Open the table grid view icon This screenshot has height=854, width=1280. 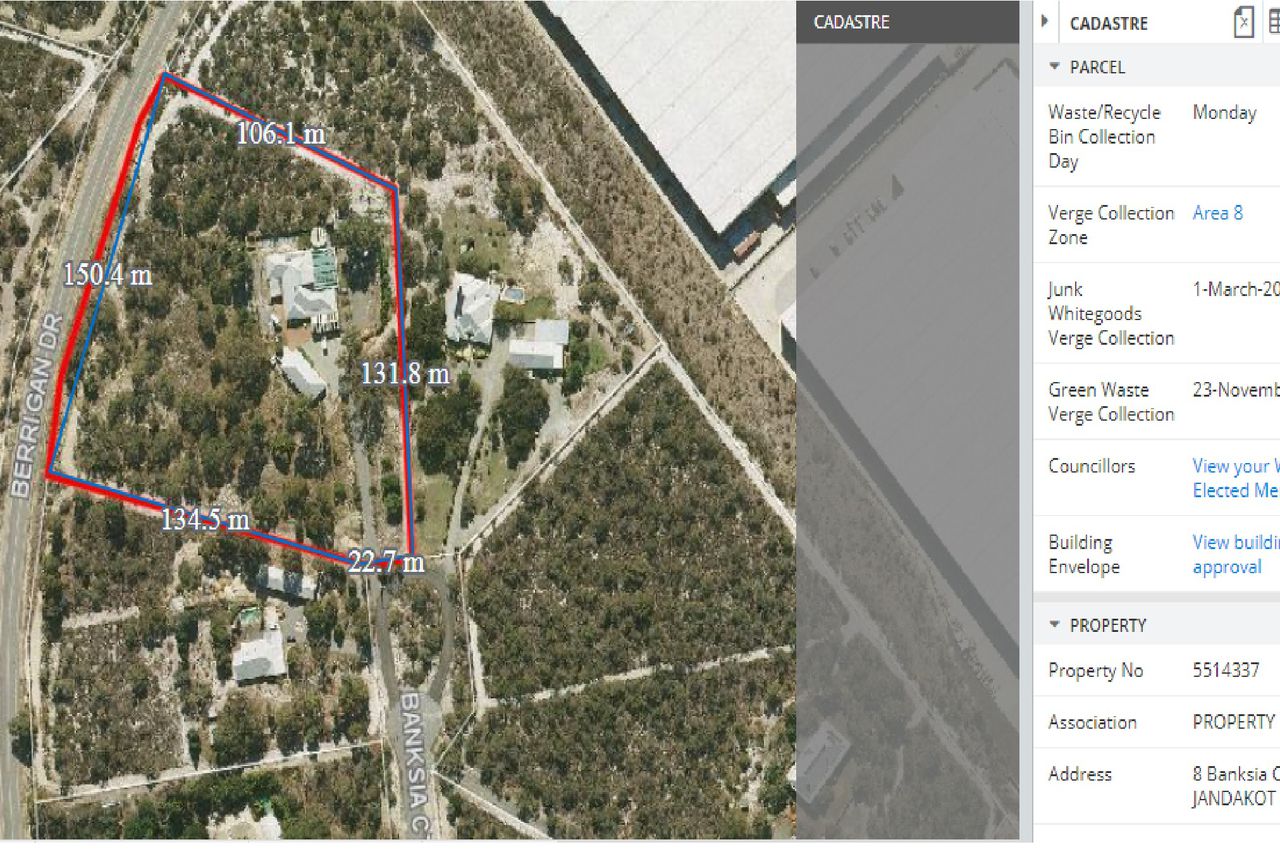click(x=1274, y=22)
